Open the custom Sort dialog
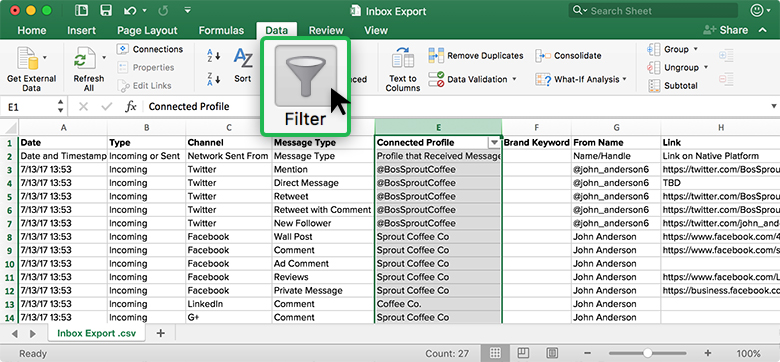This screenshot has width=780, height=362. pyautogui.click(x=243, y=65)
